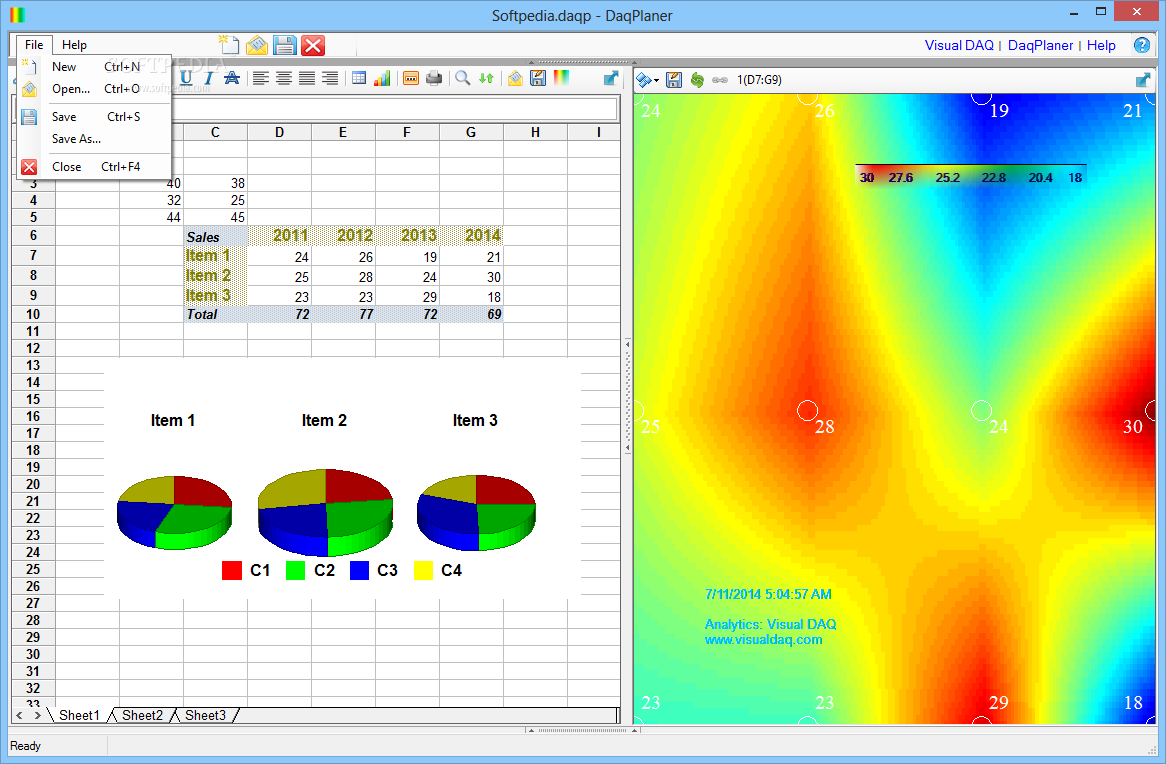Click the printer icon
Viewport: 1166px width, 764px height.
point(434,78)
